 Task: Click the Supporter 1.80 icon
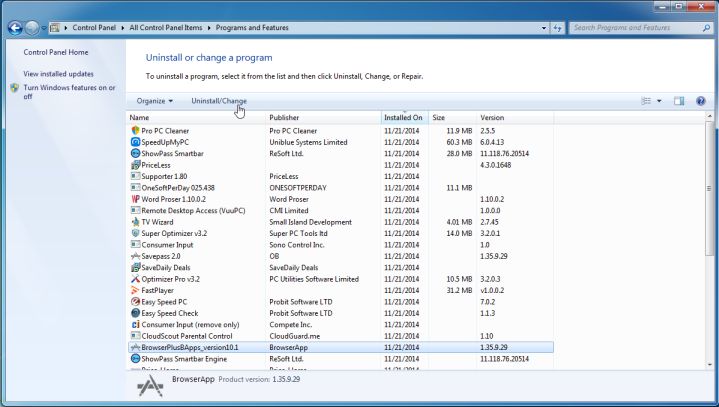coord(135,176)
